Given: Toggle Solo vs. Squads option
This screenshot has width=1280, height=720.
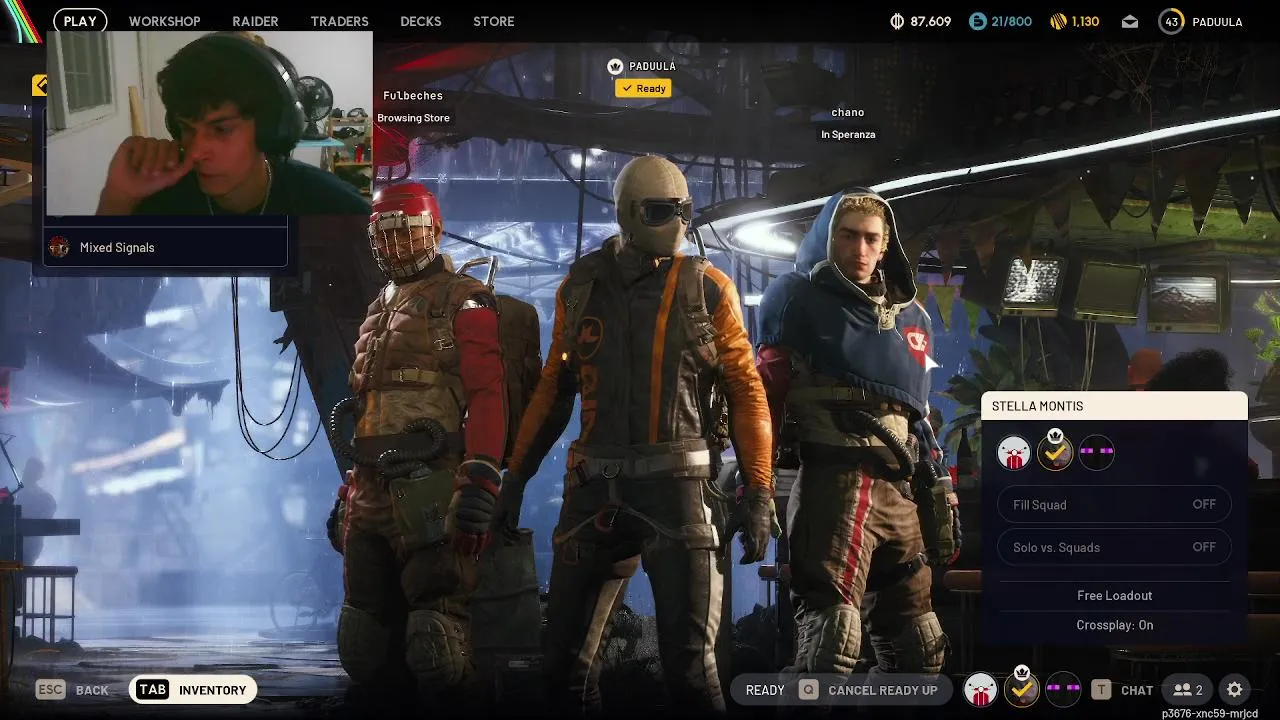Looking at the screenshot, I should coord(1114,547).
